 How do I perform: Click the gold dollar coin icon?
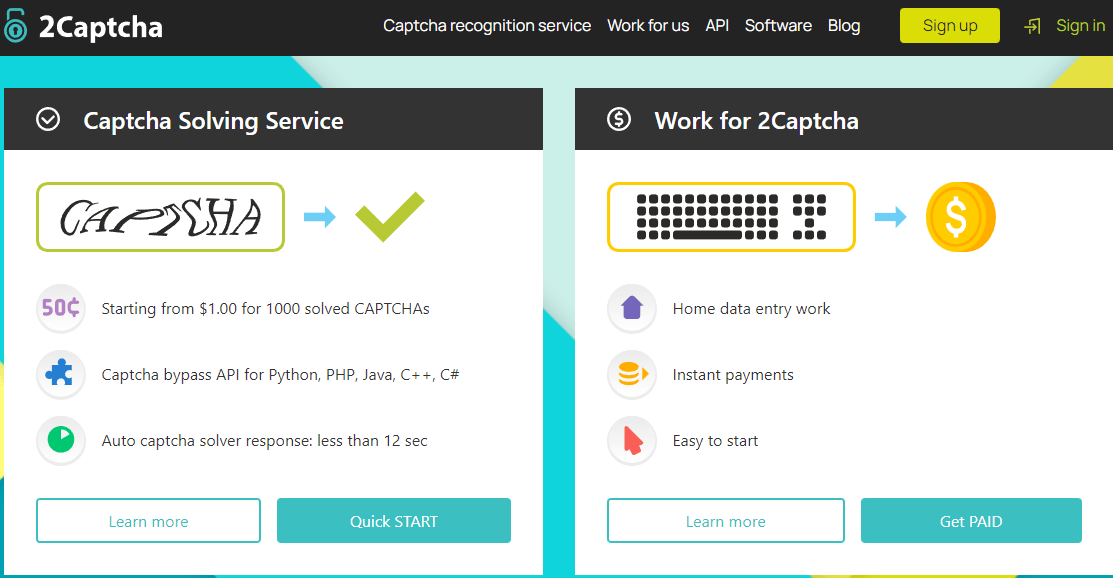pos(960,216)
